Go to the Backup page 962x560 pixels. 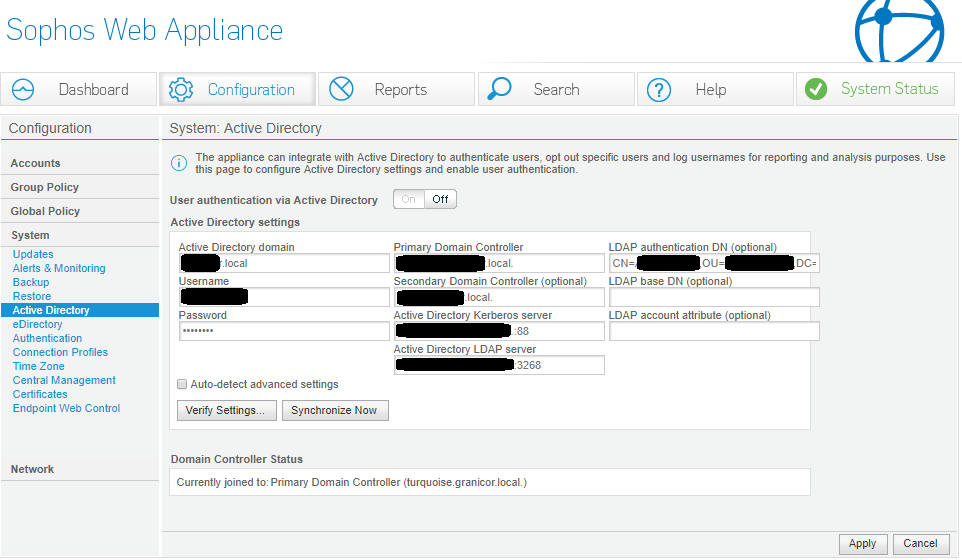click(x=31, y=282)
